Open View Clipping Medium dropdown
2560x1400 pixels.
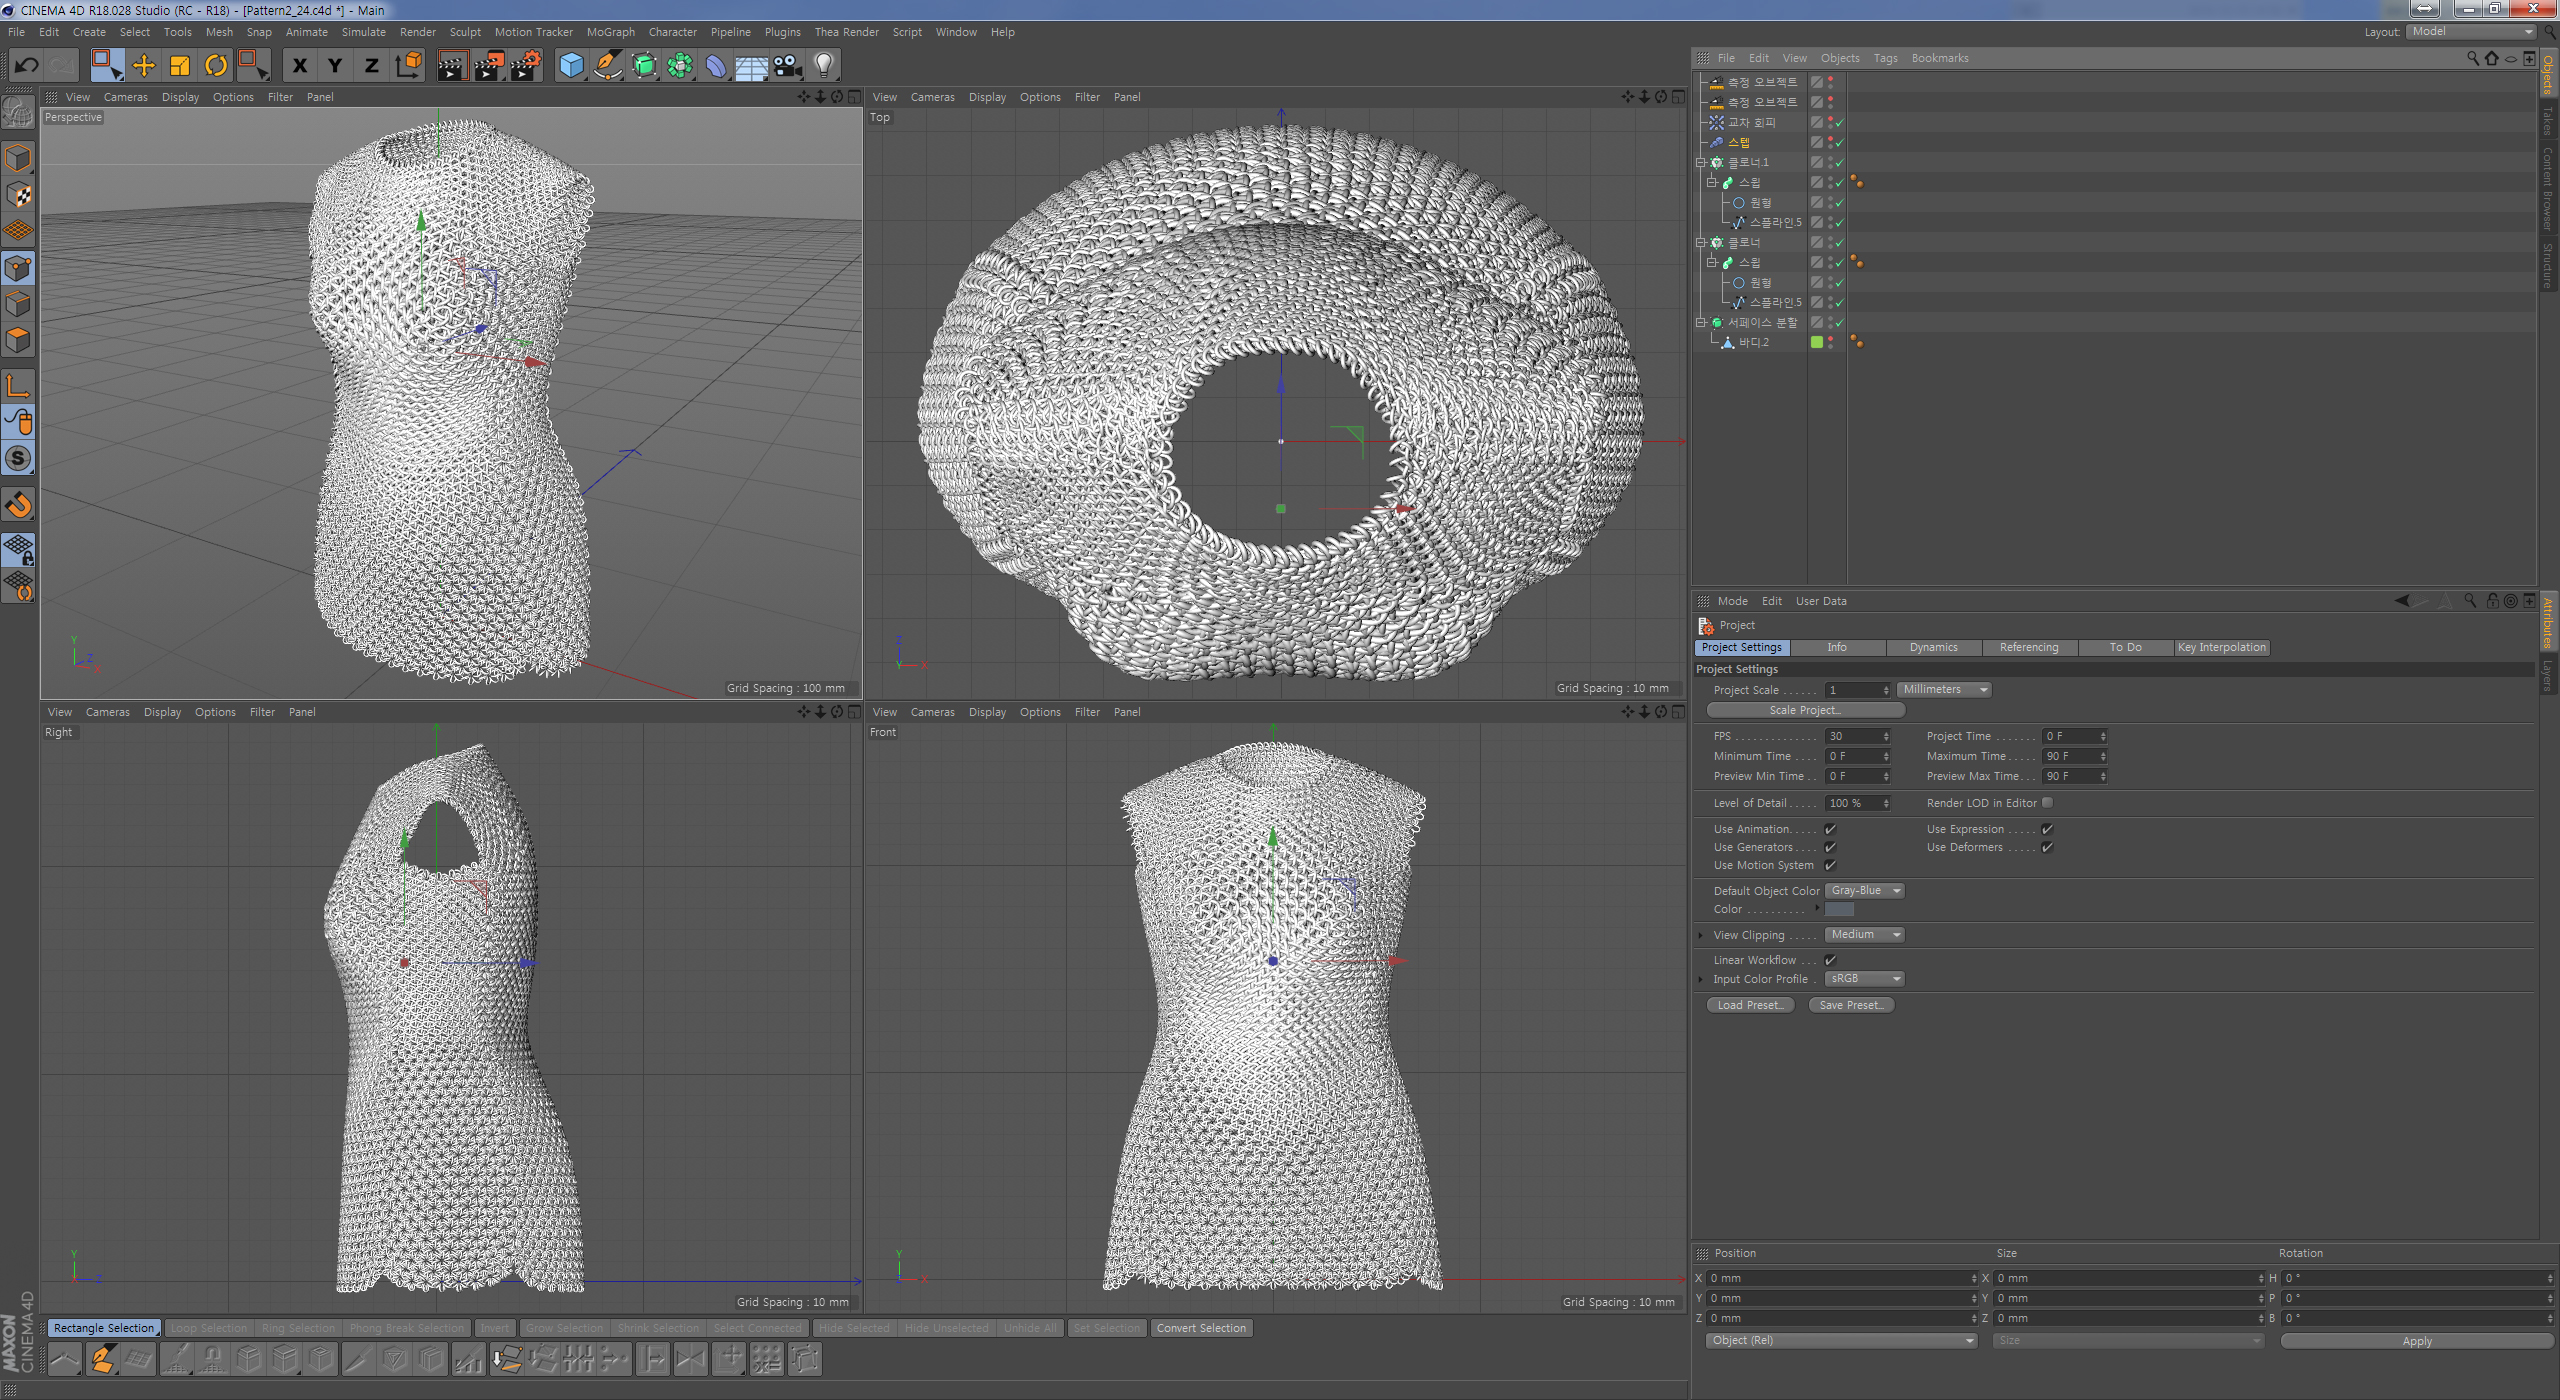[1864, 935]
